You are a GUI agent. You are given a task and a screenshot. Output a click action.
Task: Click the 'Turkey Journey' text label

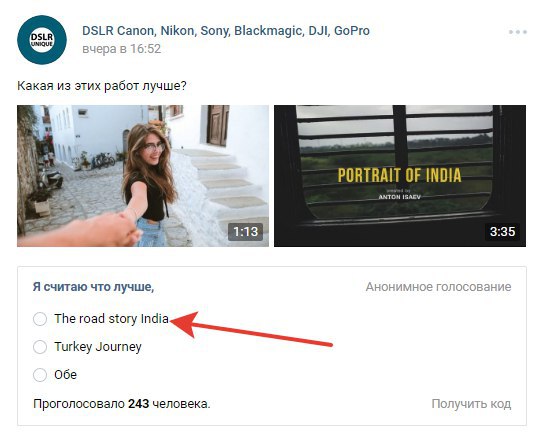point(98,347)
